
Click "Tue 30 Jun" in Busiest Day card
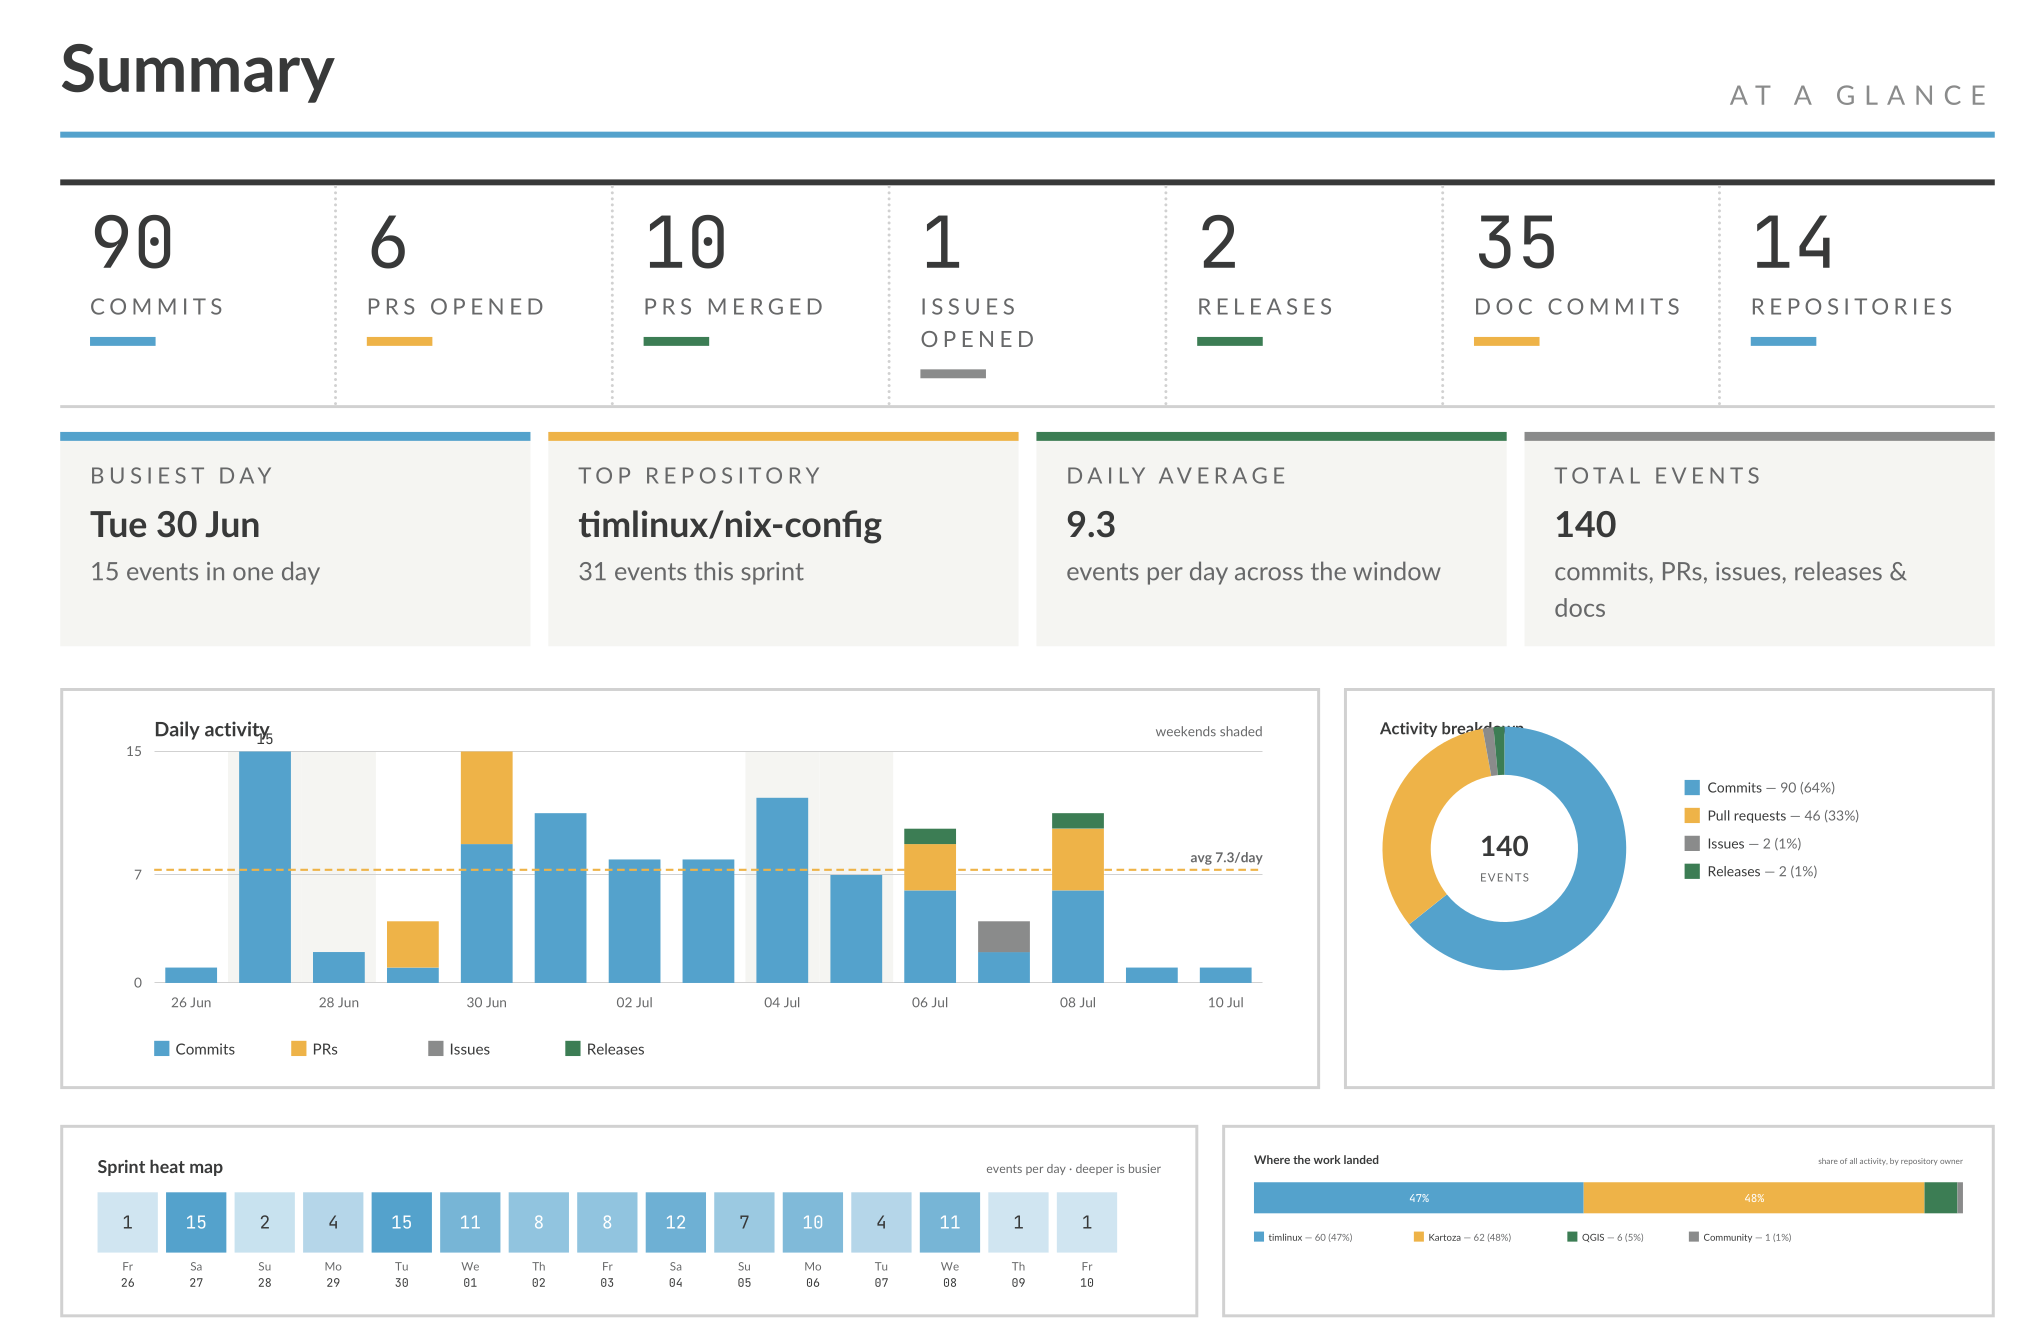[175, 525]
